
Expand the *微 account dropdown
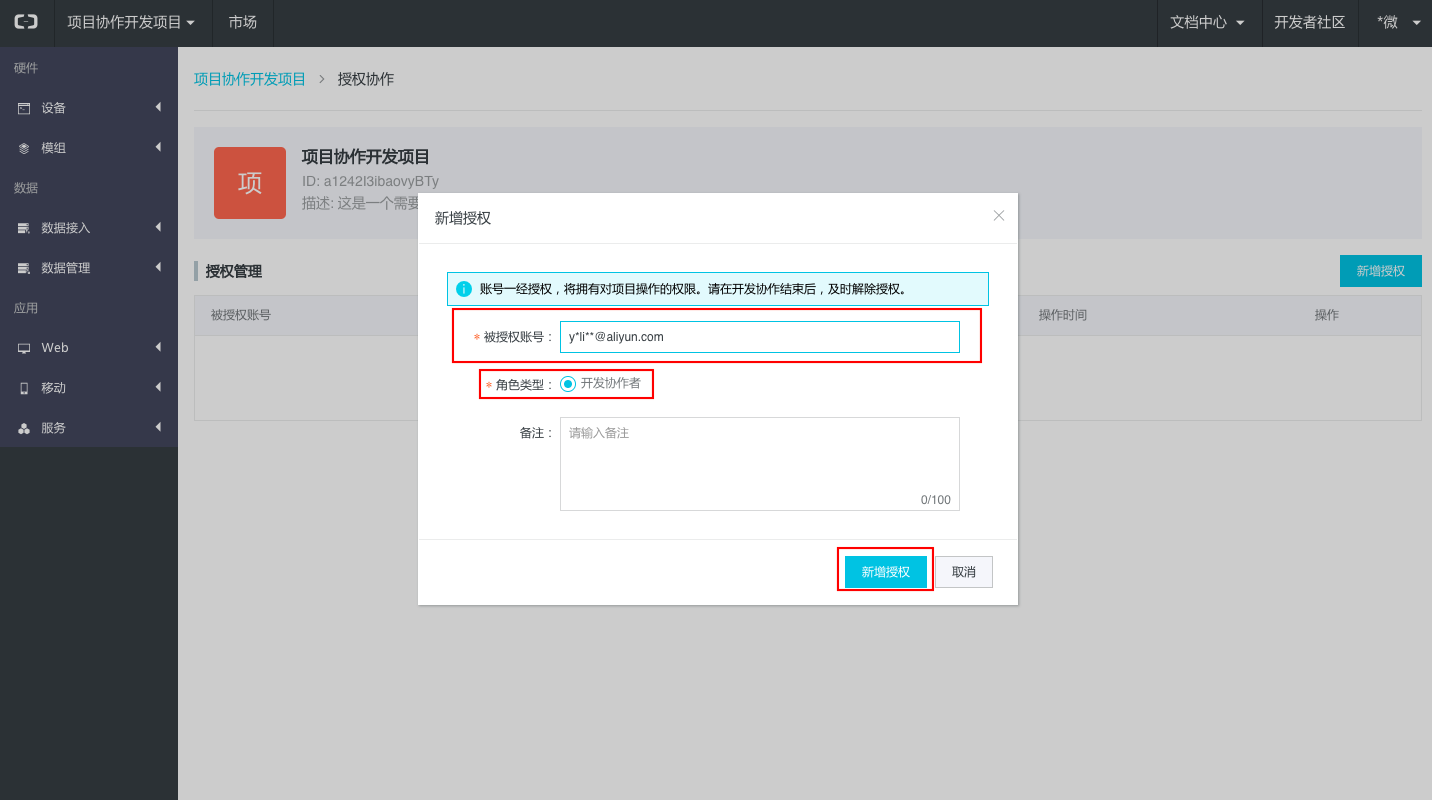click(x=1398, y=22)
